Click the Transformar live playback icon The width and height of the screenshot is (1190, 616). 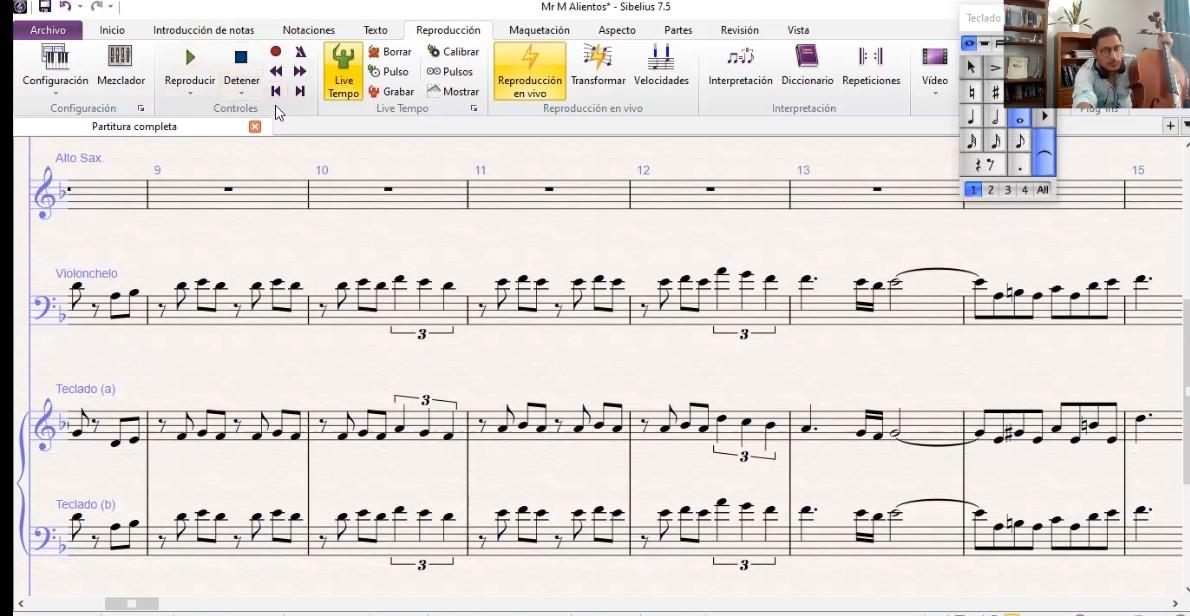pyautogui.click(x=598, y=66)
